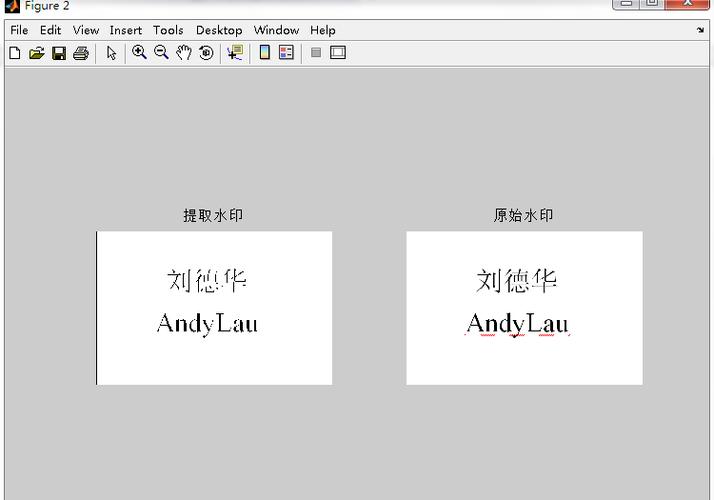Image resolution: width=714 pixels, height=500 pixels.
Task: Activate the Zoom Out magnifier
Action: (161, 52)
